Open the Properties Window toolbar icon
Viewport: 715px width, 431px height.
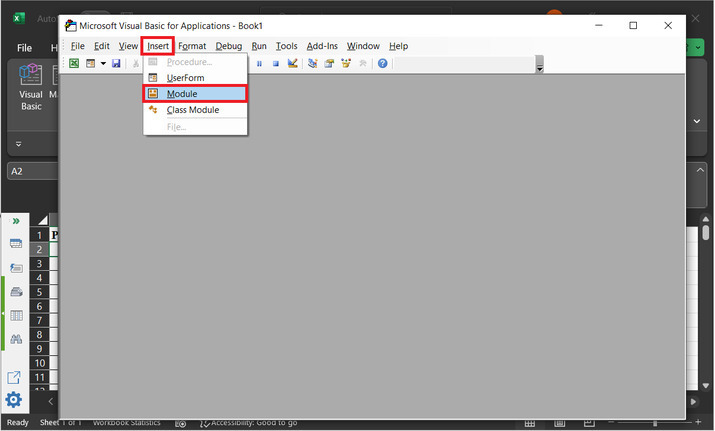click(329, 63)
